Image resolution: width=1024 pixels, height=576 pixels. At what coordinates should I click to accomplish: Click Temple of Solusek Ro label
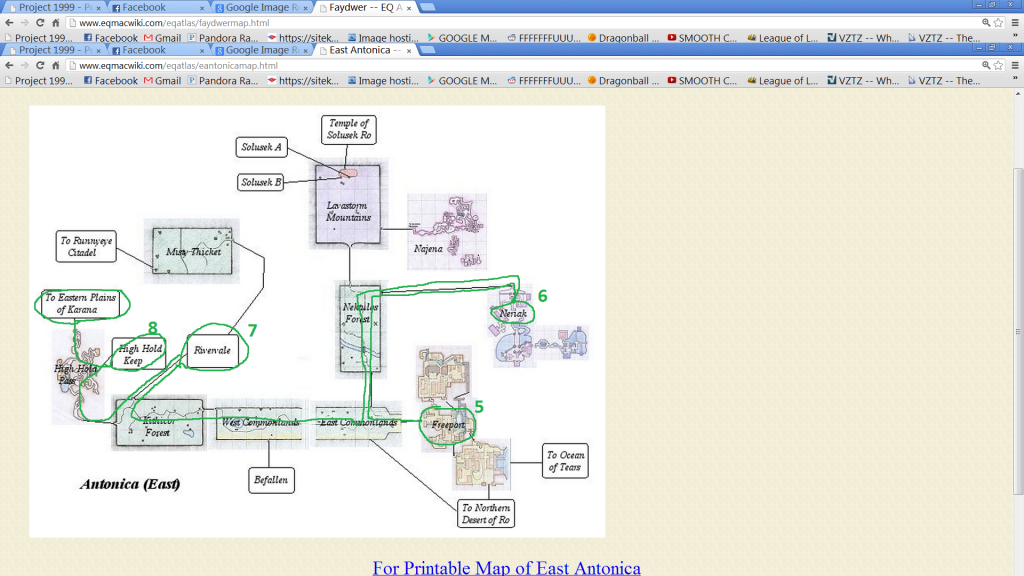(349, 129)
